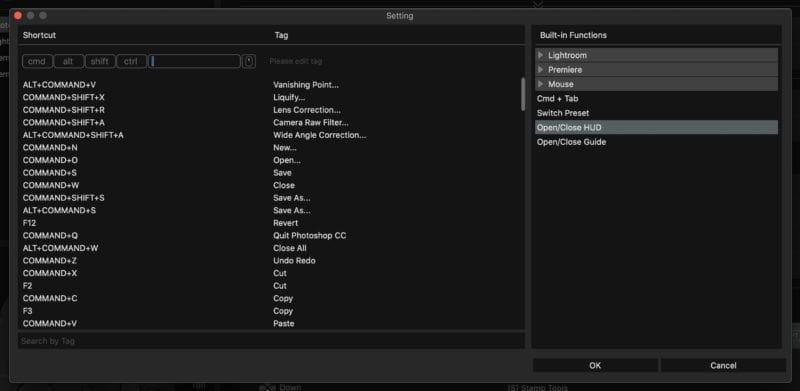Image resolution: width=800 pixels, height=391 pixels.
Task: Click the Please edit tag field
Action: click(296, 61)
